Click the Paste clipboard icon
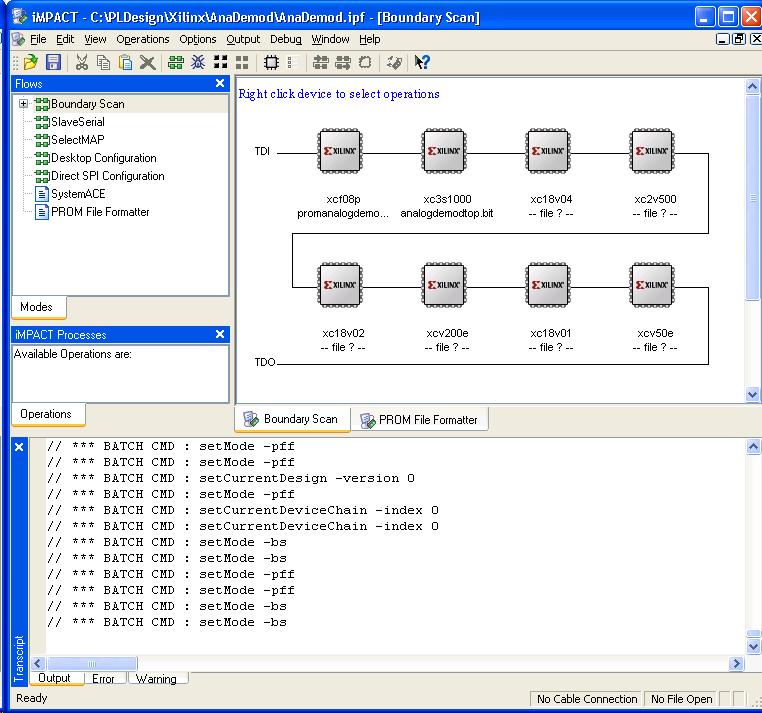The height and width of the screenshot is (713, 762). point(125,62)
